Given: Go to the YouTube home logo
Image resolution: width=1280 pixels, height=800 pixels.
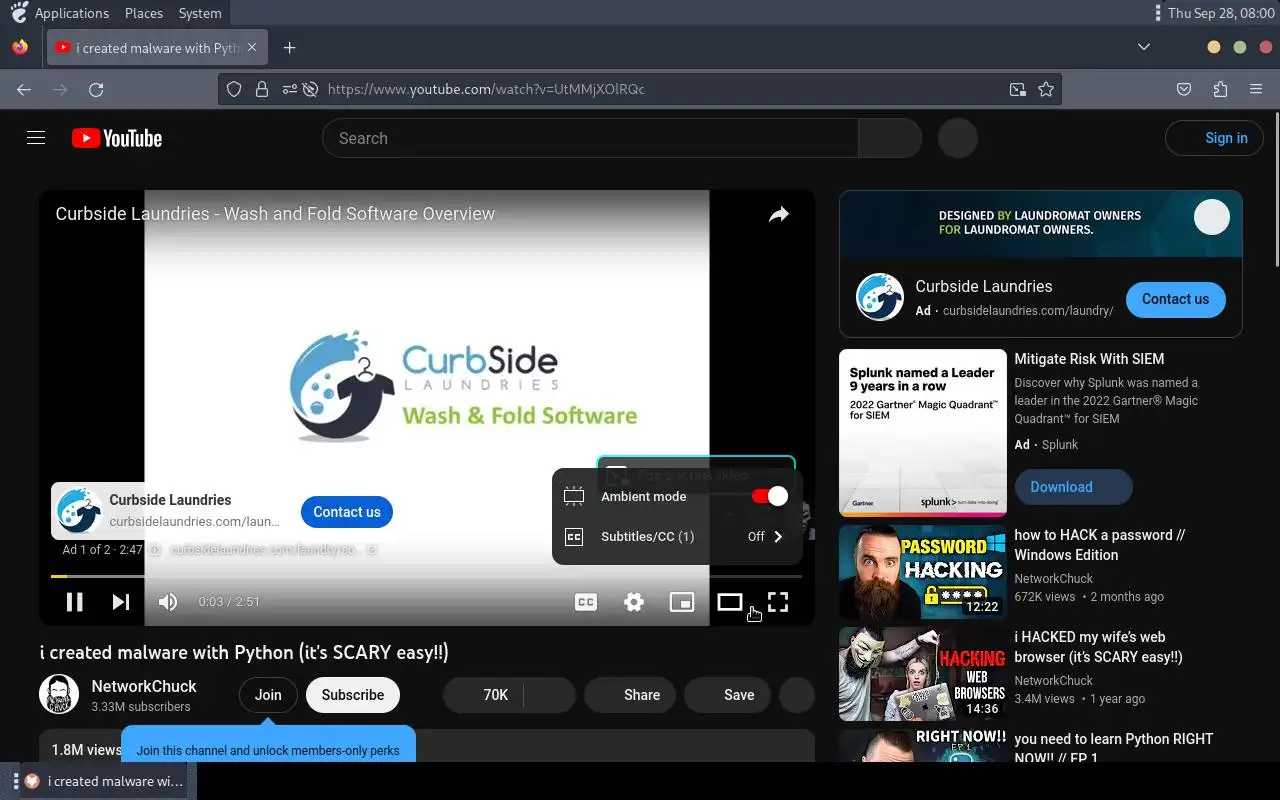Looking at the screenshot, I should [x=117, y=138].
